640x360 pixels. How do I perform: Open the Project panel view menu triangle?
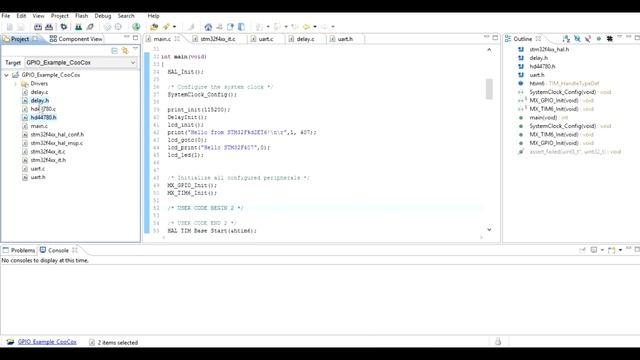click(x=135, y=49)
